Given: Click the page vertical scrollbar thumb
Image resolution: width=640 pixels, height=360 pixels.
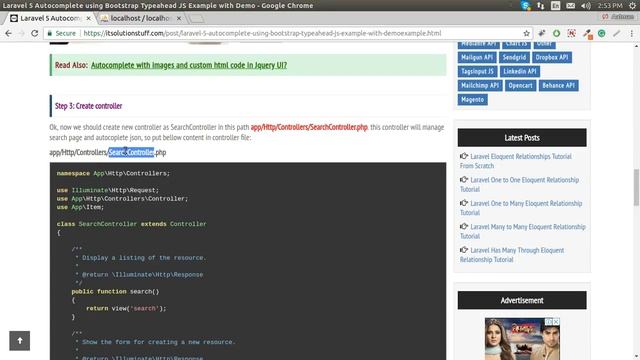Looking at the screenshot, I should [x=636, y=188].
